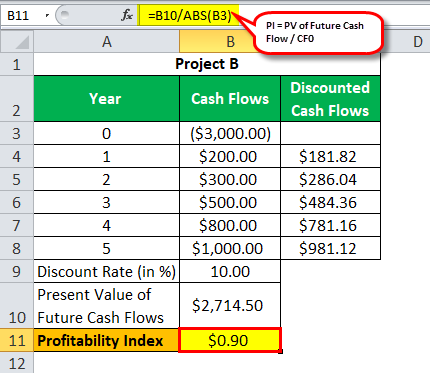Click the Project B title cell
The image size is (430, 373).
coord(207,64)
